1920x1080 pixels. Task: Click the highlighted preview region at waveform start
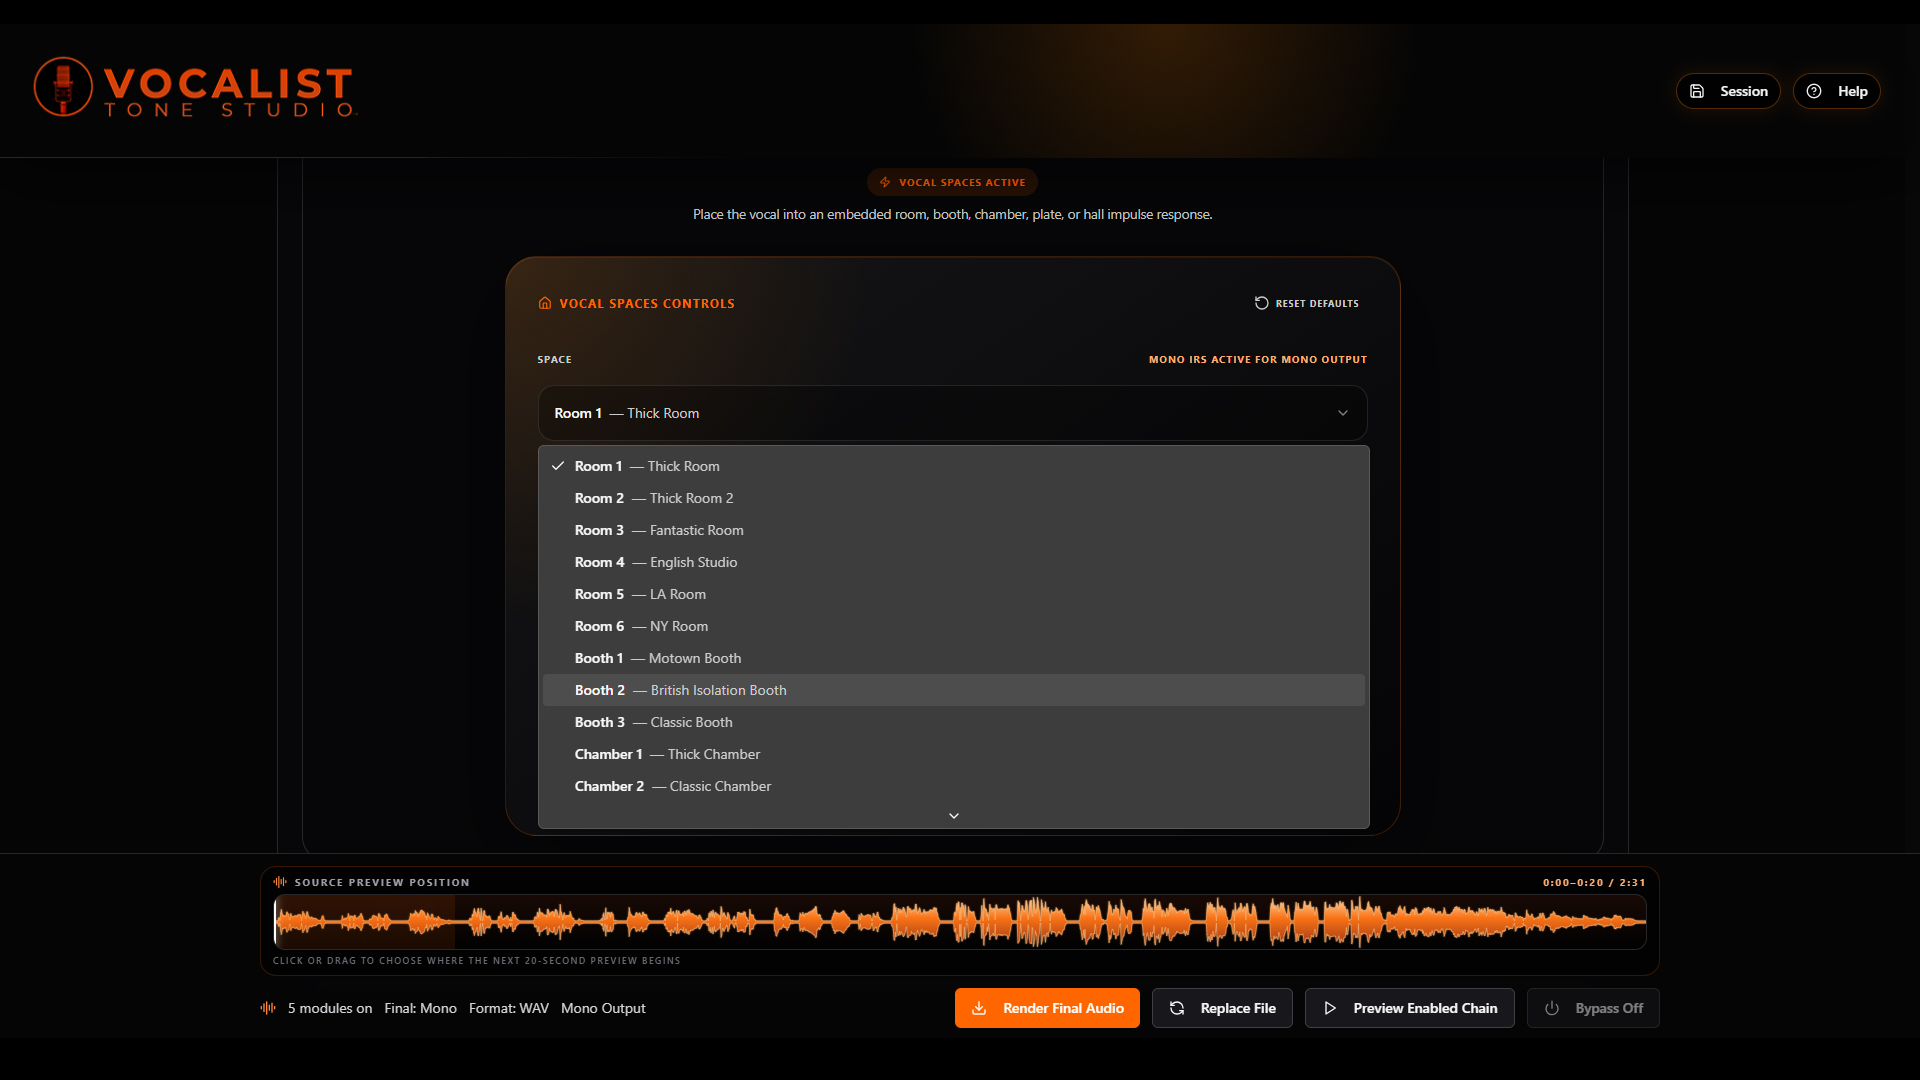point(365,922)
